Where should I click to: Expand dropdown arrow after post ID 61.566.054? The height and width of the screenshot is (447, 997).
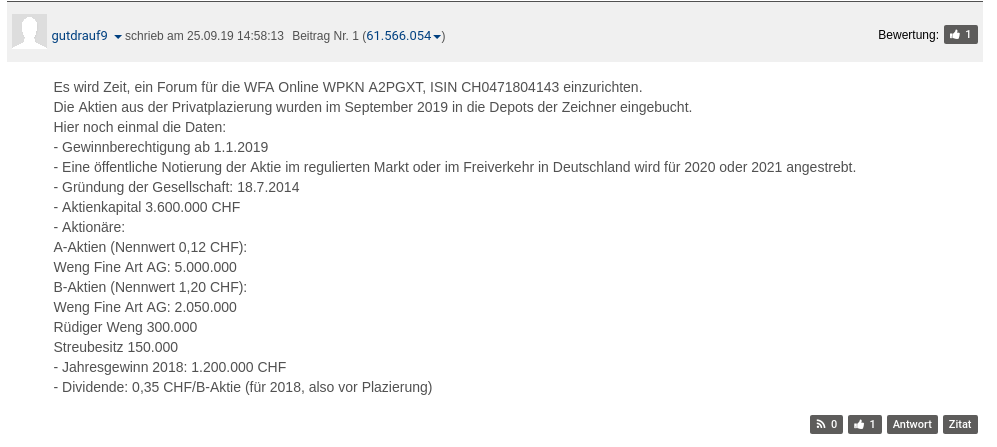click(437, 37)
